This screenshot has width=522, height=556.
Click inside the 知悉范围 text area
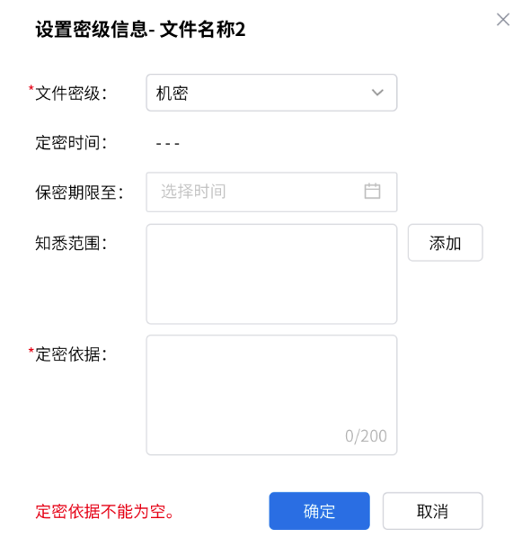click(271, 274)
